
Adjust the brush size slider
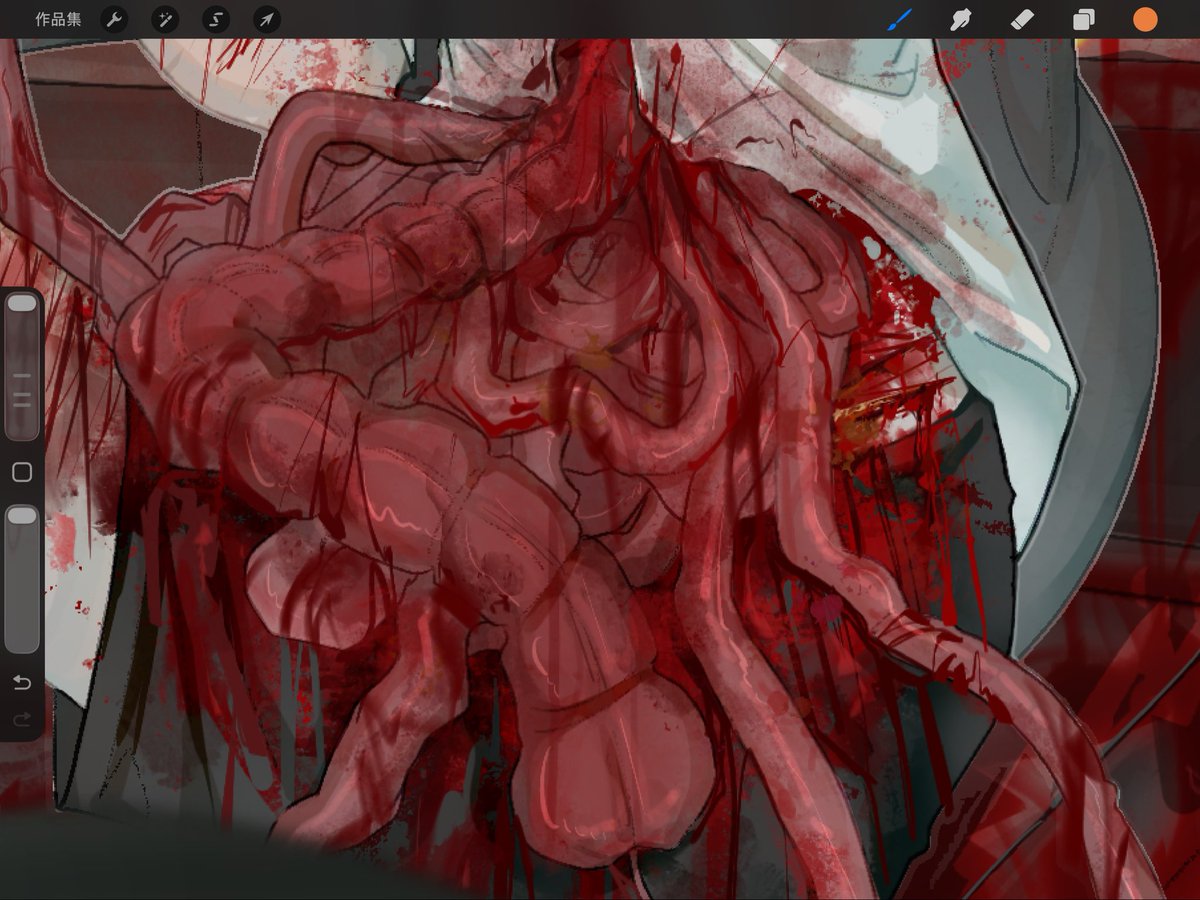[22, 367]
